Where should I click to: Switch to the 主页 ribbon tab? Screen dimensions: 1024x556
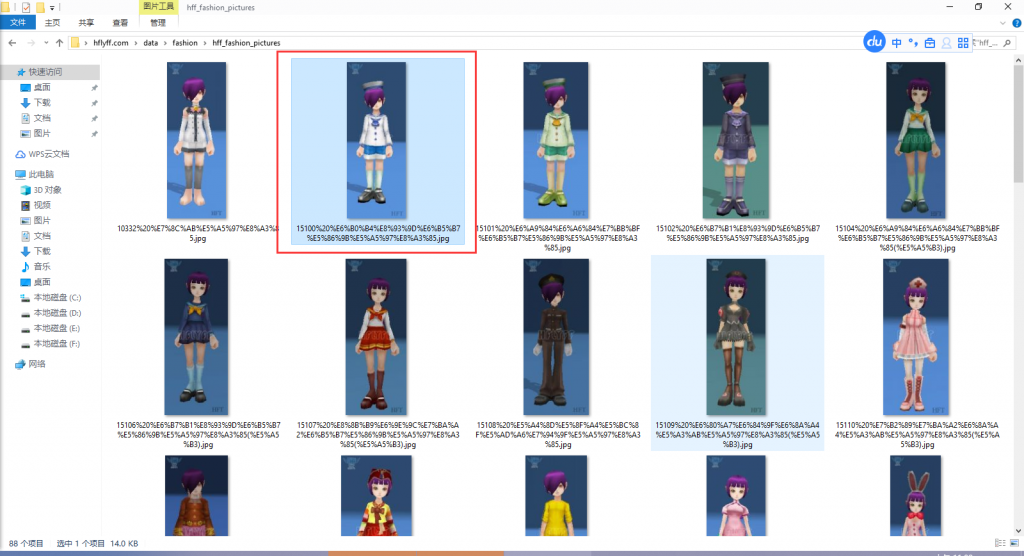pyautogui.click(x=52, y=23)
